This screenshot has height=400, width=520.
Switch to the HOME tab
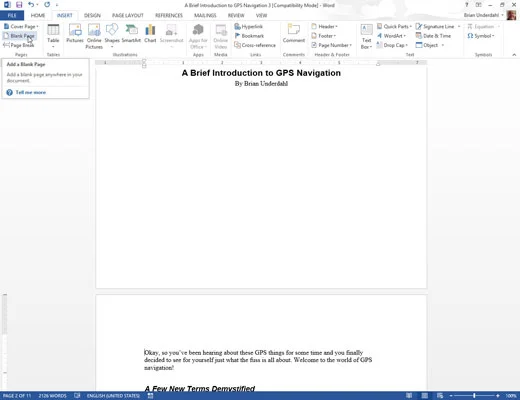pyautogui.click(x=38, y=15)
